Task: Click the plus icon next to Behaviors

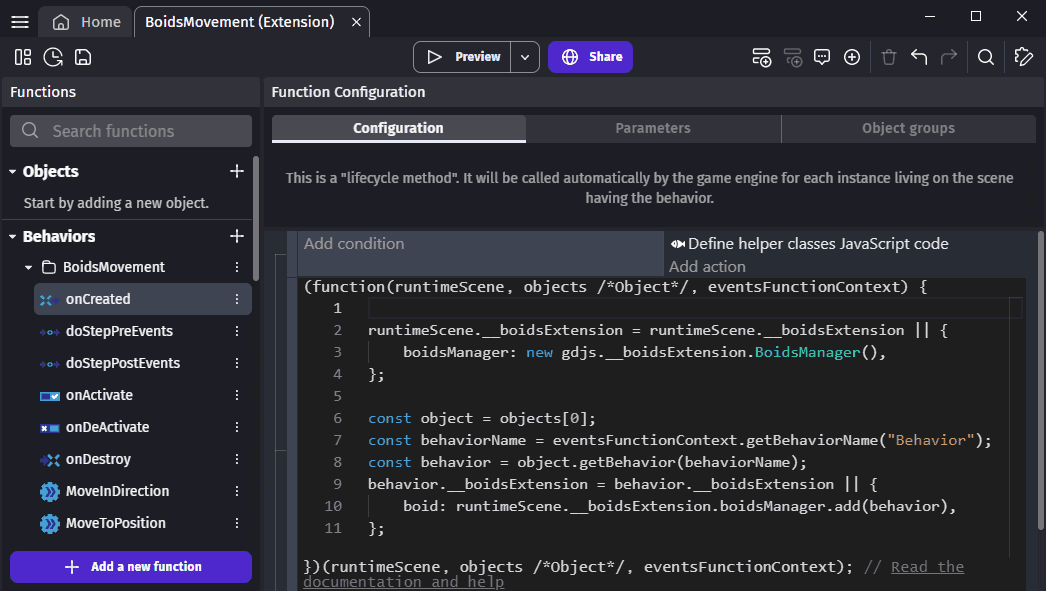Action: point(237,236)
